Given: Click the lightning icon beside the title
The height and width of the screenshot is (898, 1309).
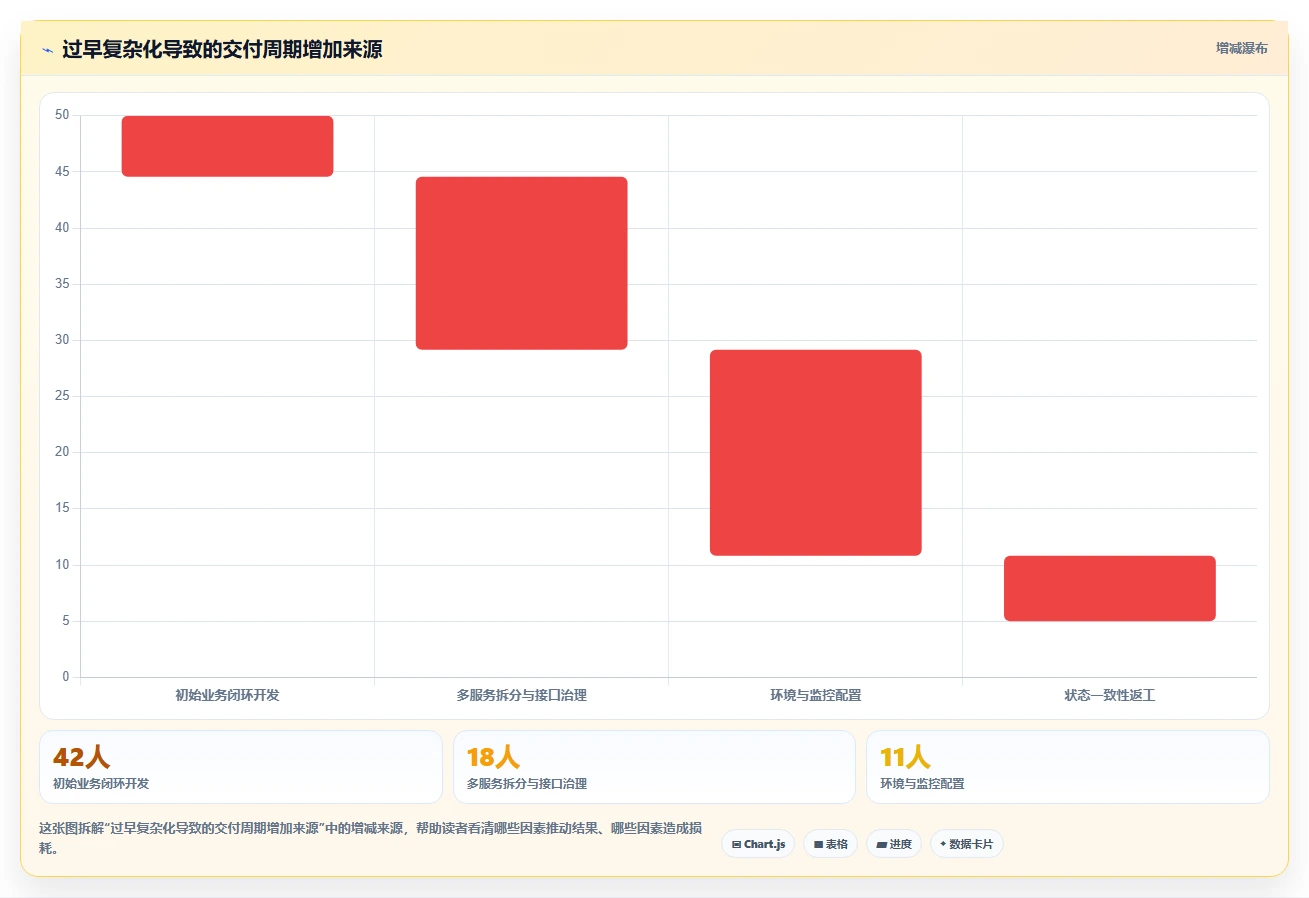Looking at the screenshot, I should 47,50.
